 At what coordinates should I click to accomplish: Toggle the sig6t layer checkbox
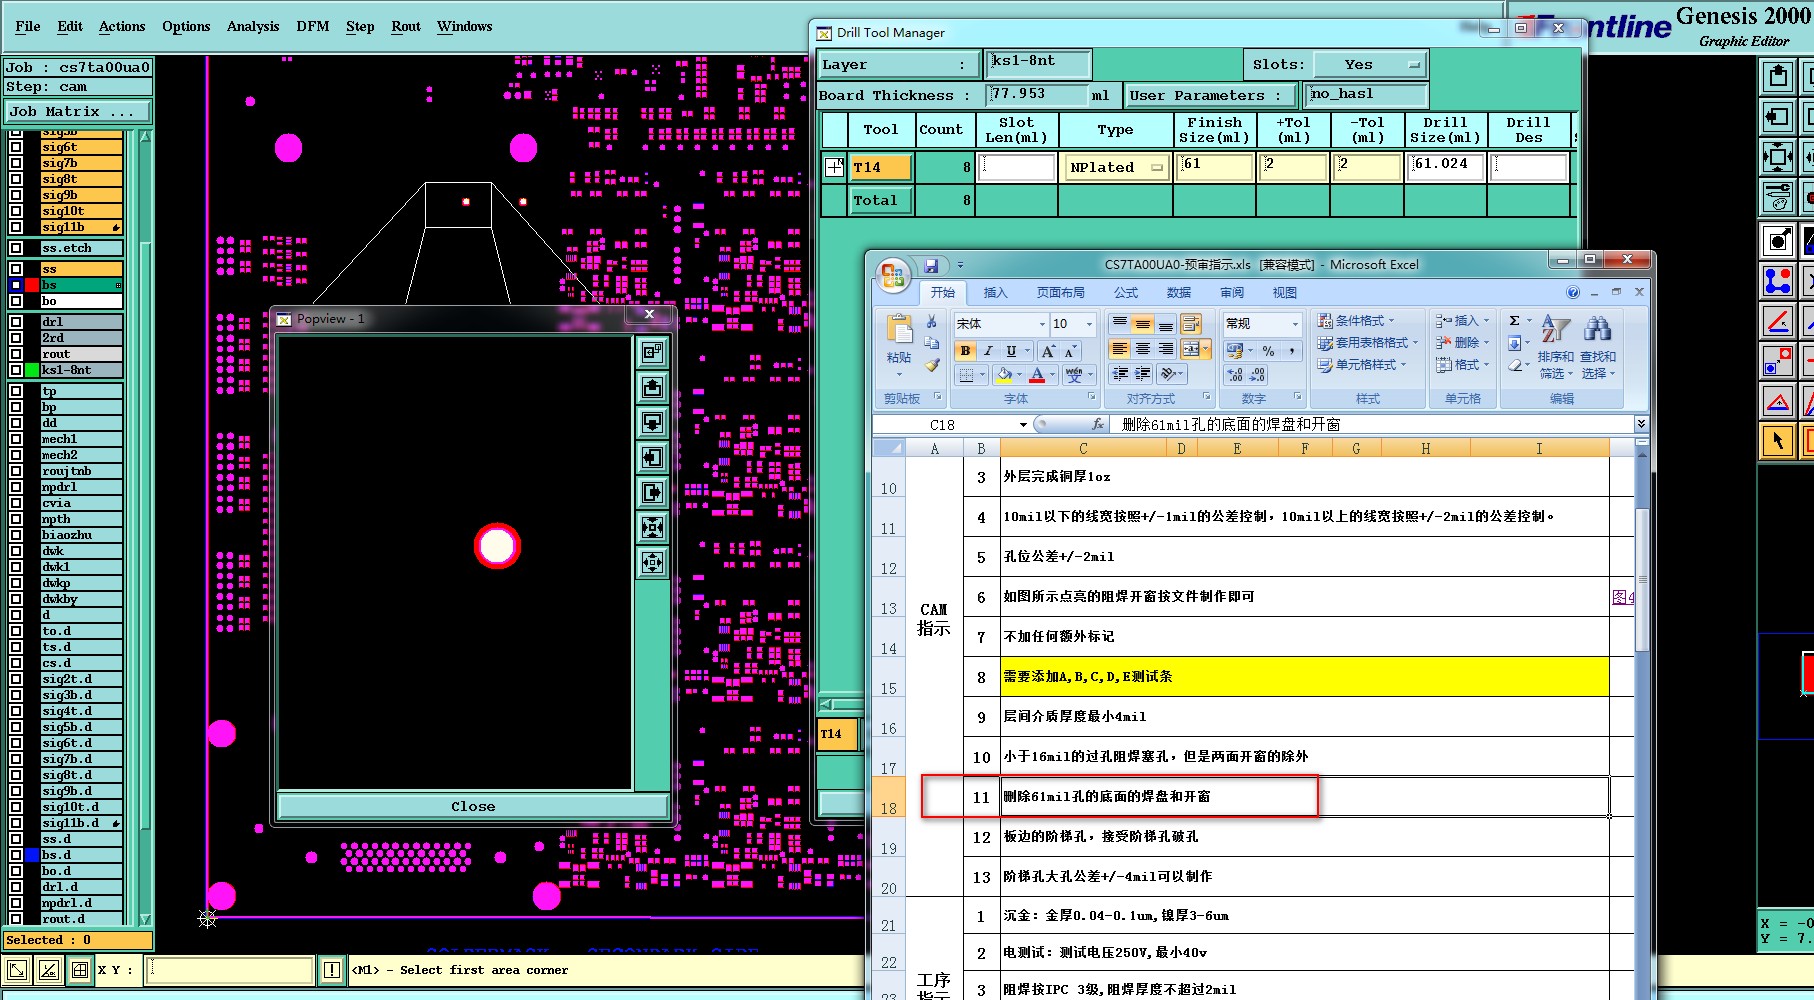tap(16, 147)
